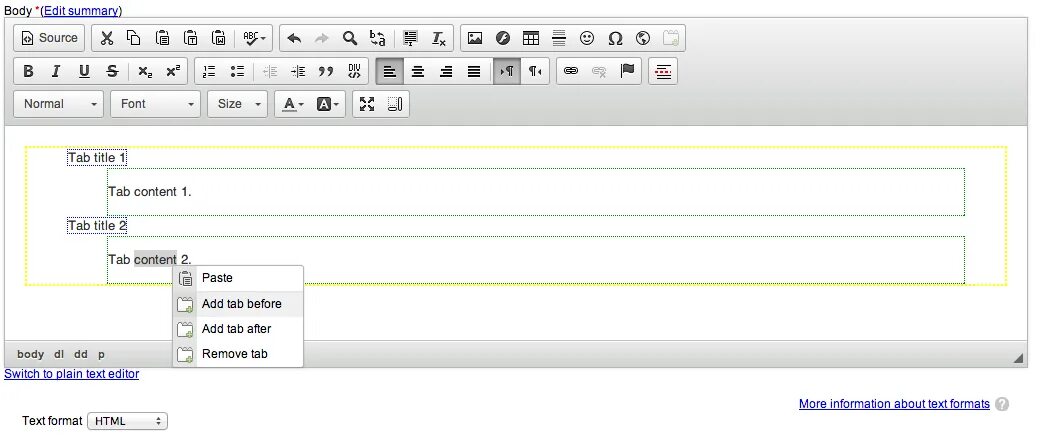This screenshot has height=437, width=1040.
Task: Click the Undo arrow icon
Action: point(294,38)
